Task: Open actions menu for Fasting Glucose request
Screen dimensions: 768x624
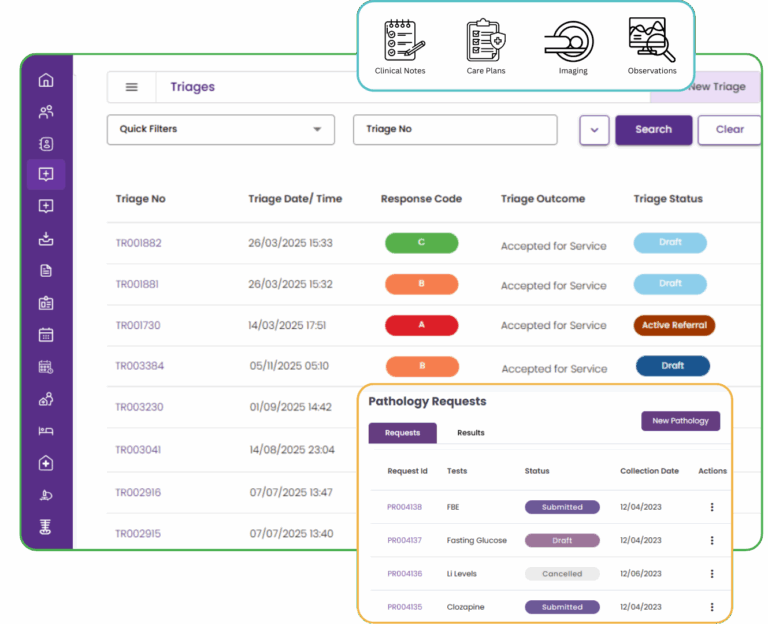Action: 712,540
